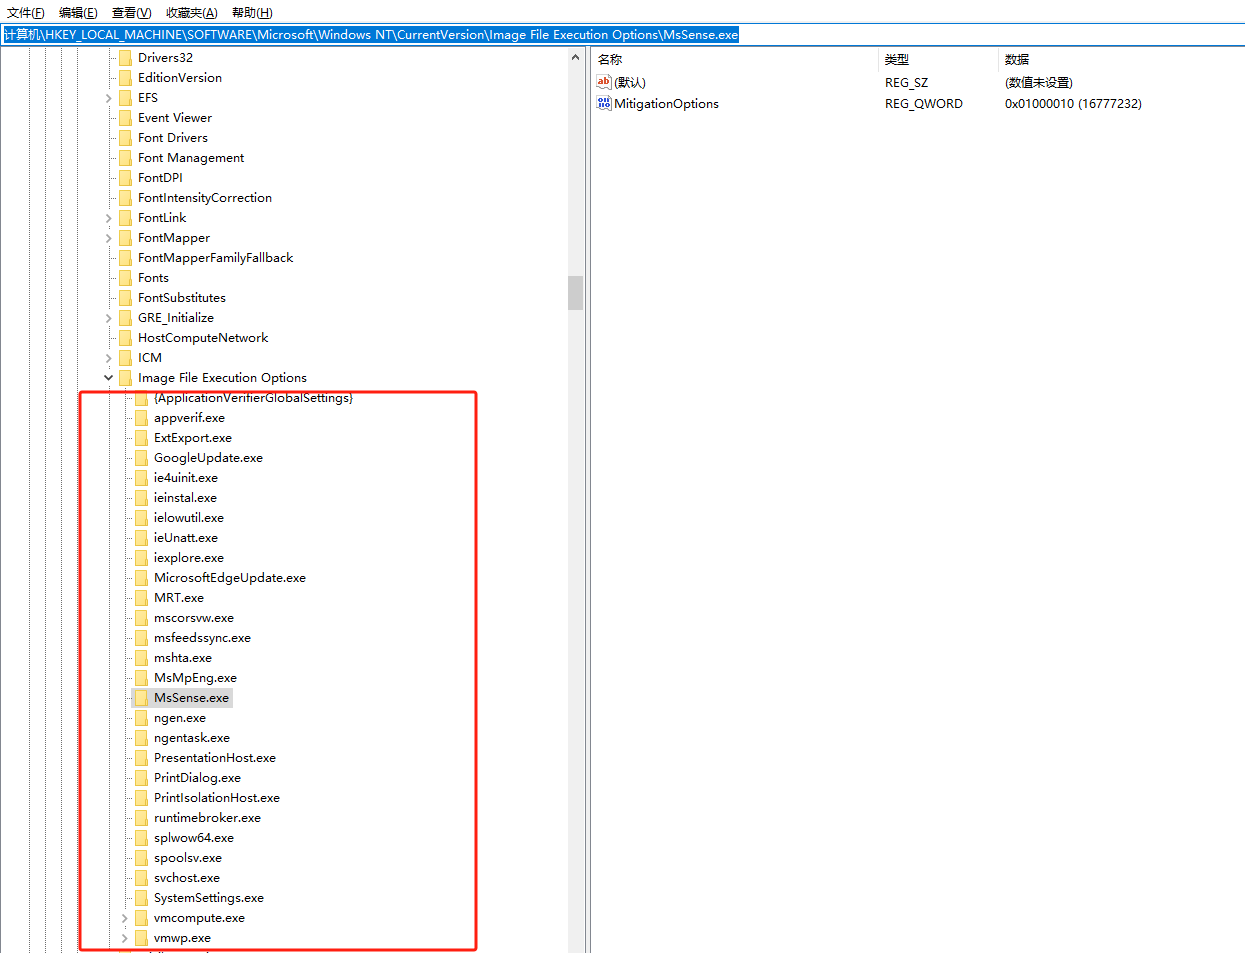Viewport: 1245px width, 953px height.
Task: Click the tree scrollbar up arrow
Action: tap(575, 57)
